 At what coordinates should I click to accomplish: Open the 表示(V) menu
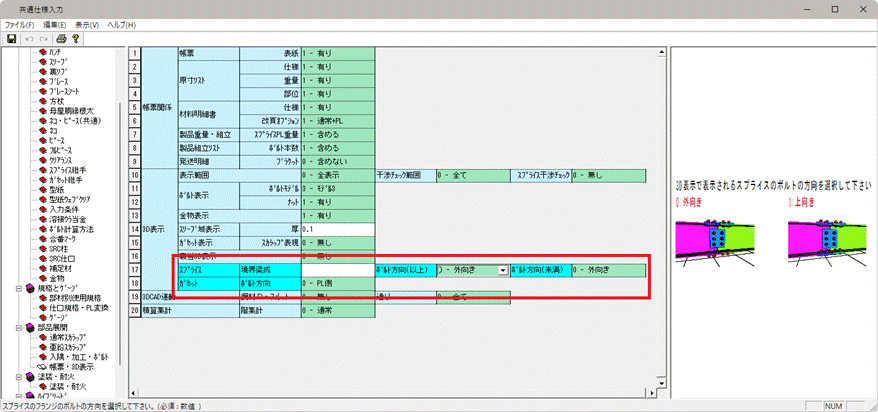click(87, 23)
